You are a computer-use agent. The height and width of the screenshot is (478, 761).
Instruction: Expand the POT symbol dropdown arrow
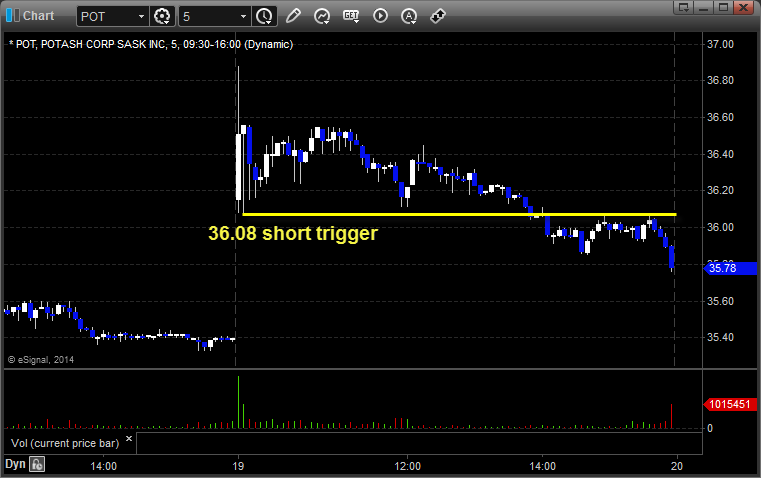(x=141, y=16)
